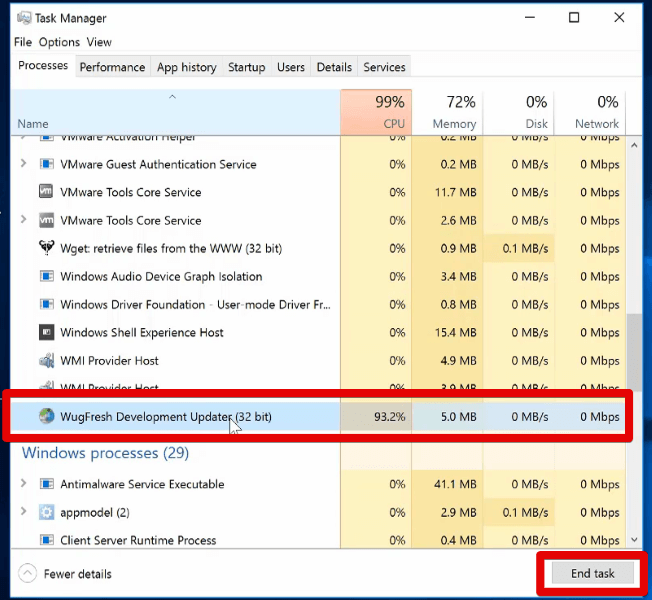Click the 15.4 MB memory value
652x600 pixels.
455,333
